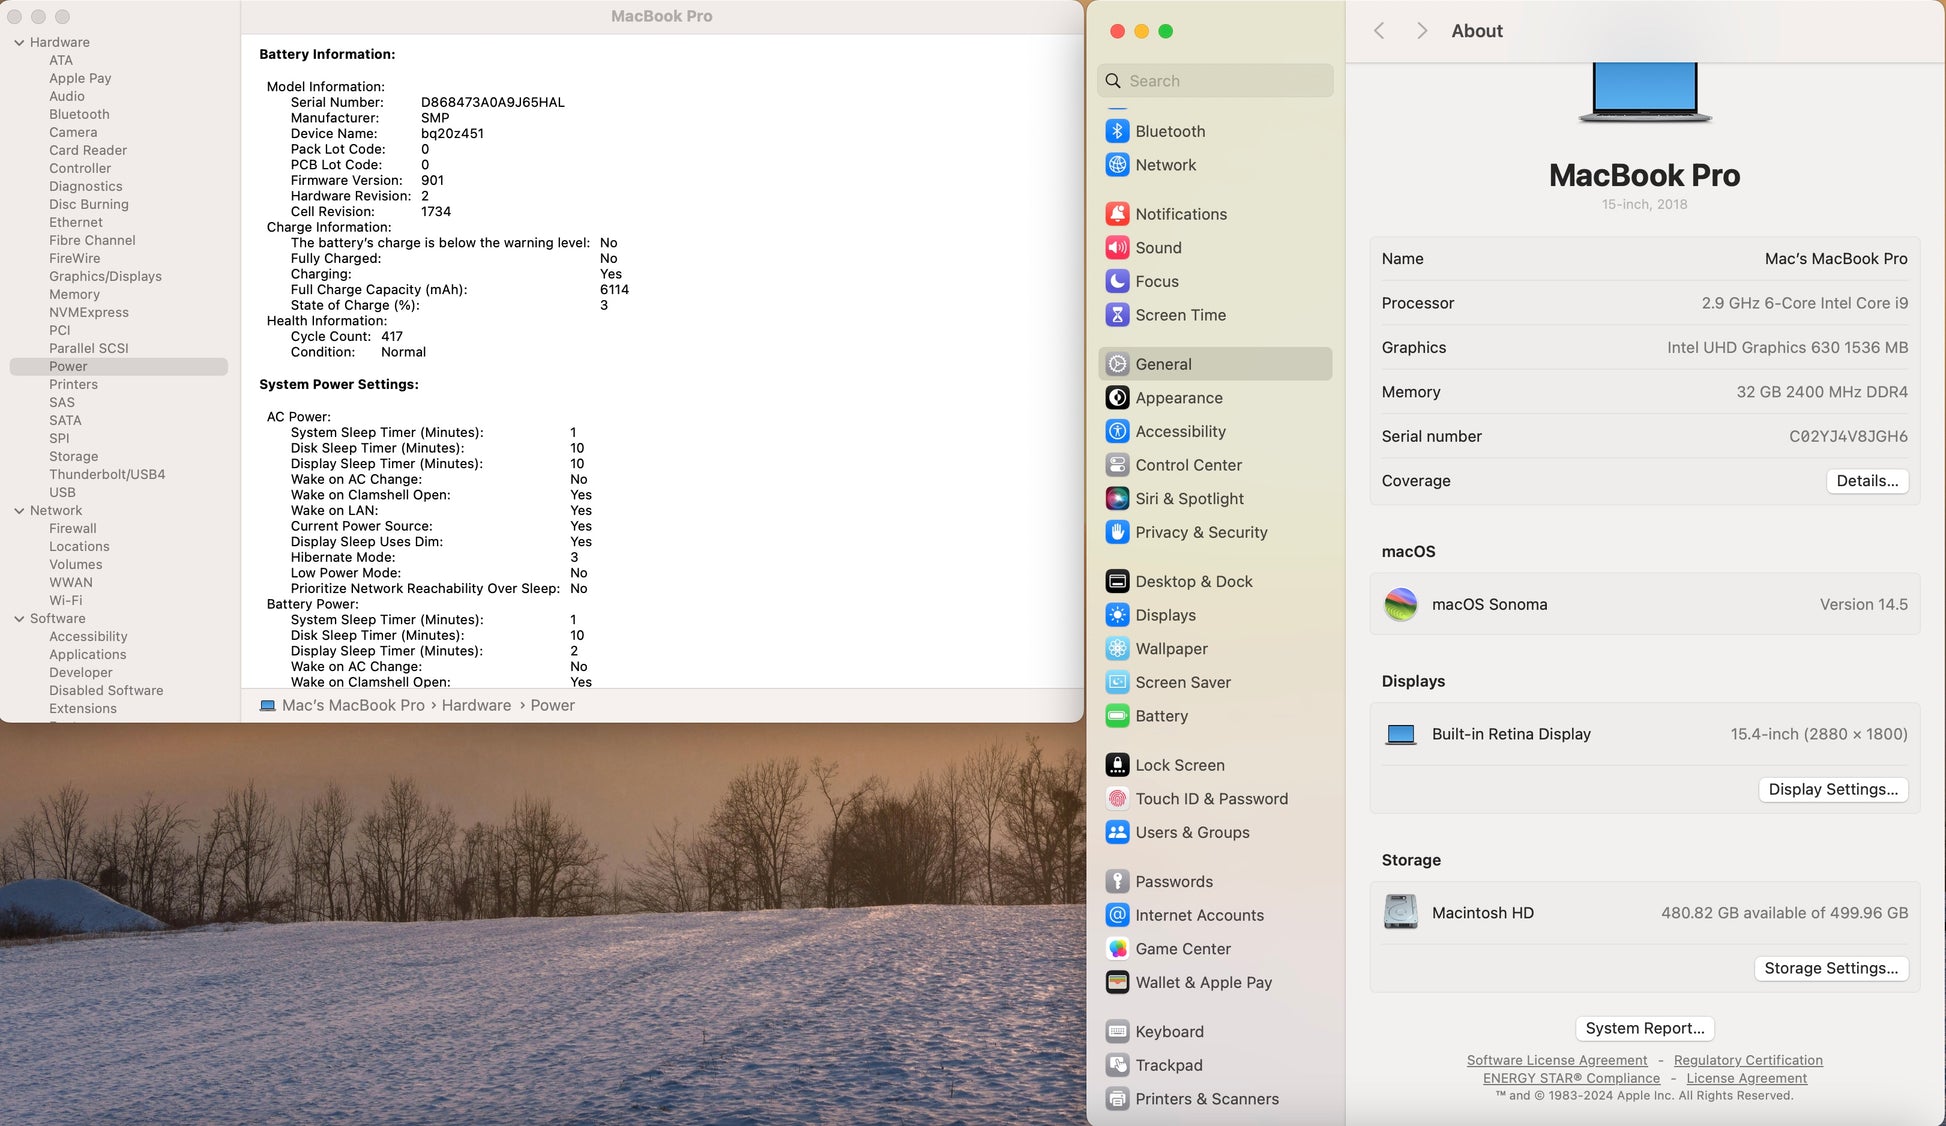Viewport: 1946px width, 1126px height.
Task: Select the Battery icon in sidebar
Action: [1117, 716]
